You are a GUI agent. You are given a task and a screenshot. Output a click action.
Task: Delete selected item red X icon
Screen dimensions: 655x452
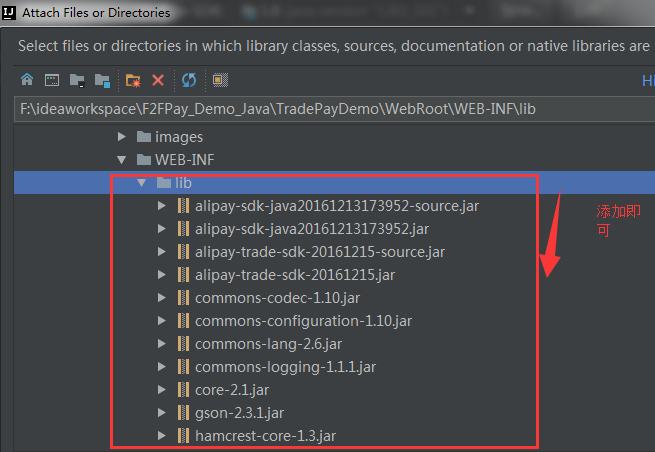pyautogui.click(x=158, y=80)
